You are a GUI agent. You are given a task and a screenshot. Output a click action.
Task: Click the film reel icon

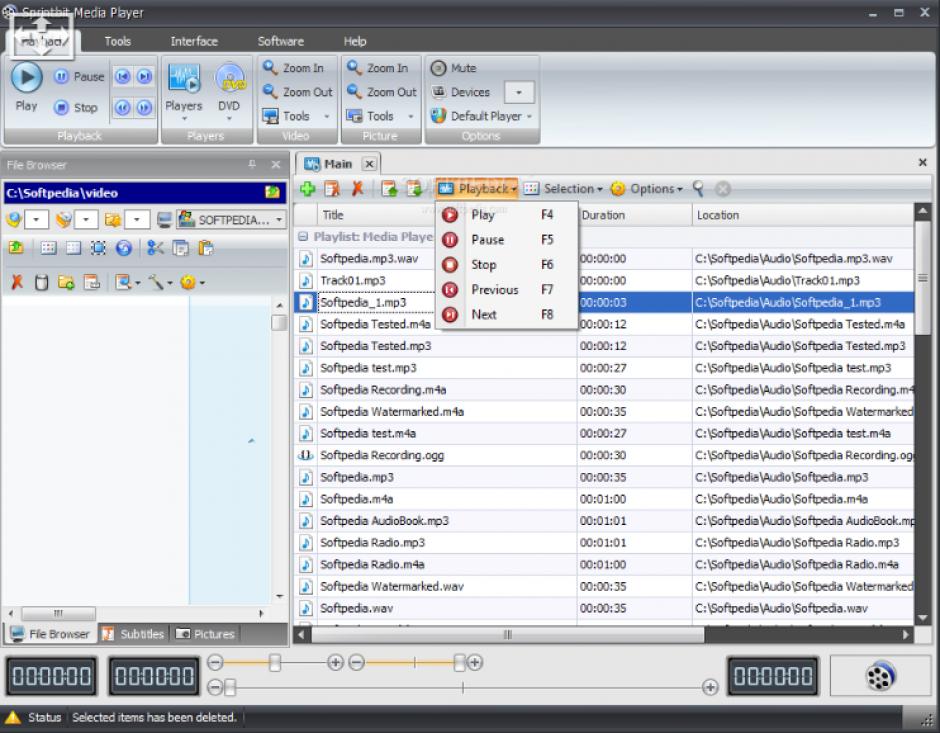pos(880,675)
